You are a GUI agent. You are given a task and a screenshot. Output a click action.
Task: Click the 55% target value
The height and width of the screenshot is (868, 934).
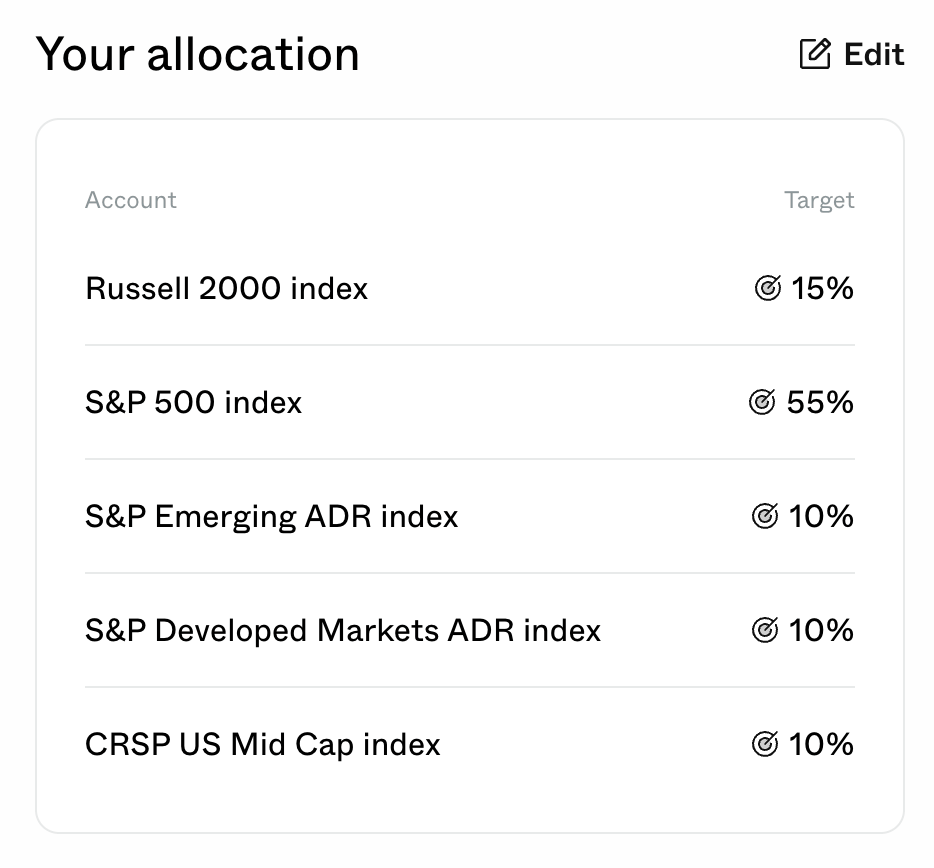(x=820, y=402)
